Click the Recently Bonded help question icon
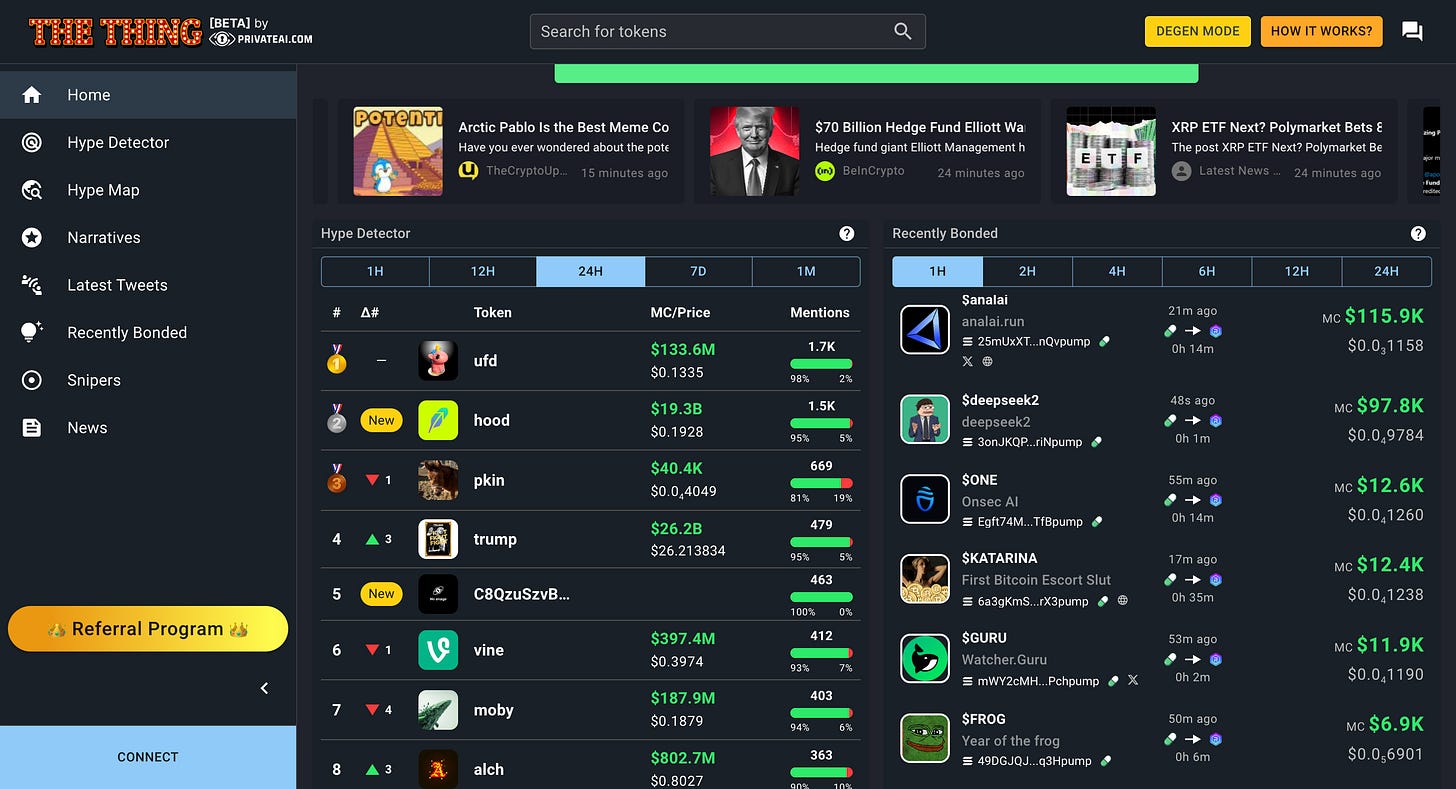The image size is (1456, 789). point(1418,233)
